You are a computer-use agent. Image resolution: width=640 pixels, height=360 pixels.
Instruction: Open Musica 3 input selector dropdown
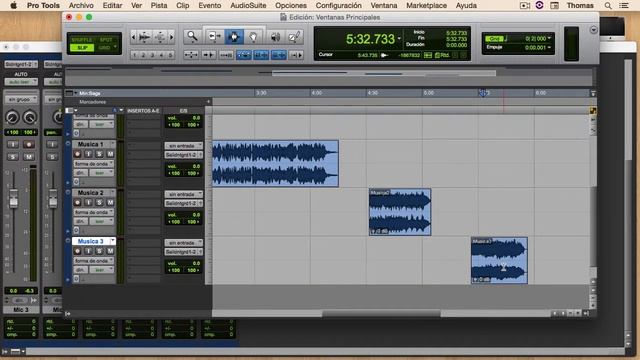point(184,243)
